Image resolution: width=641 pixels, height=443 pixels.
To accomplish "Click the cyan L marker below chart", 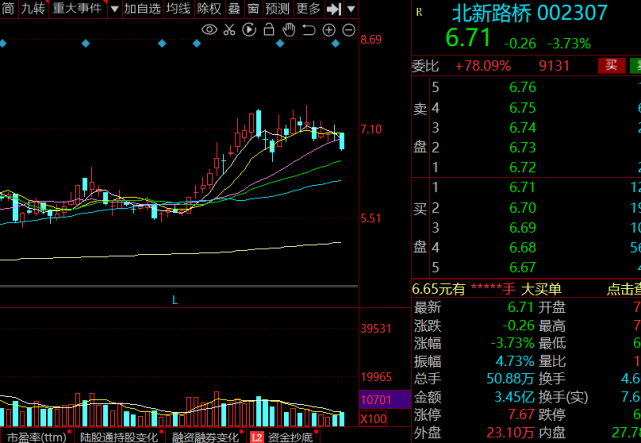I will (x=175, y=300).
